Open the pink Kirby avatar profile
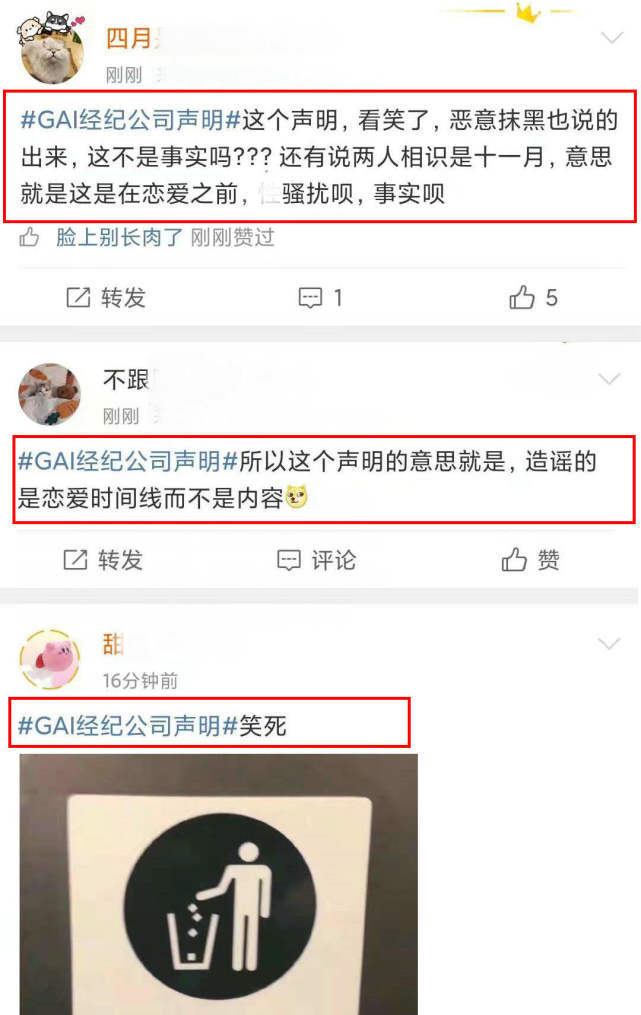Screen dimensions: 641x1015 [x=49, y=659]
